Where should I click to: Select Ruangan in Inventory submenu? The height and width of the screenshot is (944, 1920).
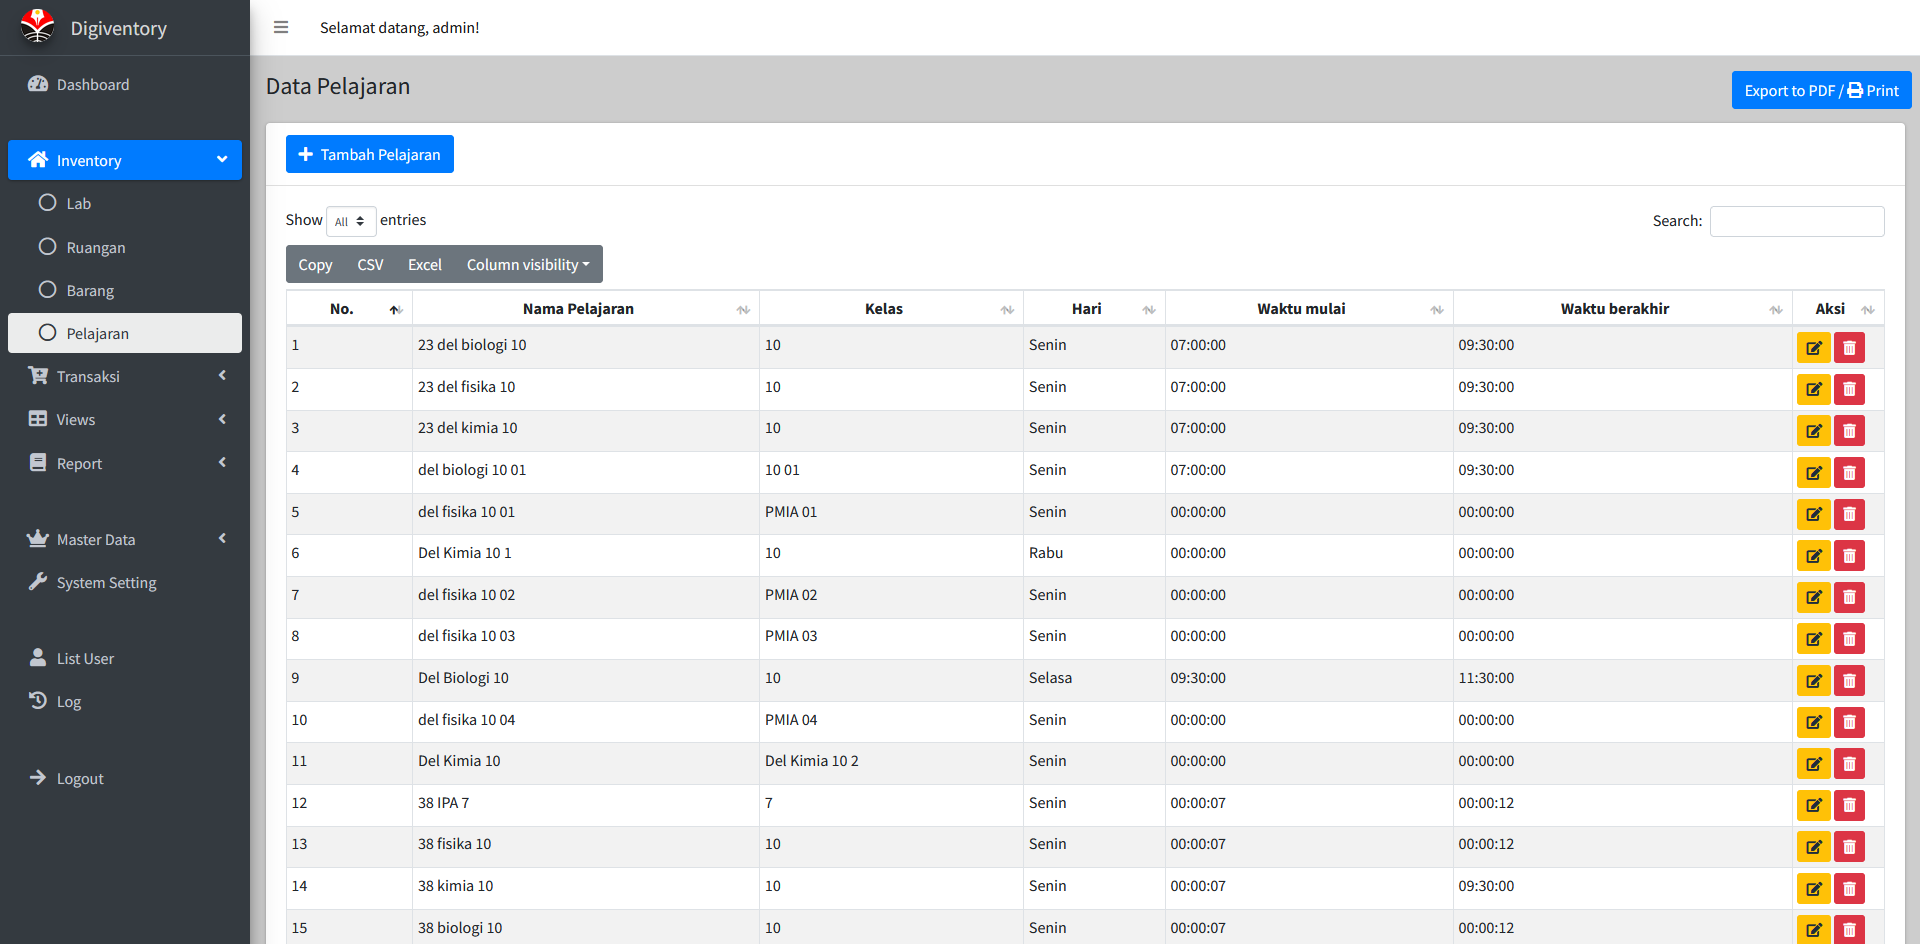95,248
